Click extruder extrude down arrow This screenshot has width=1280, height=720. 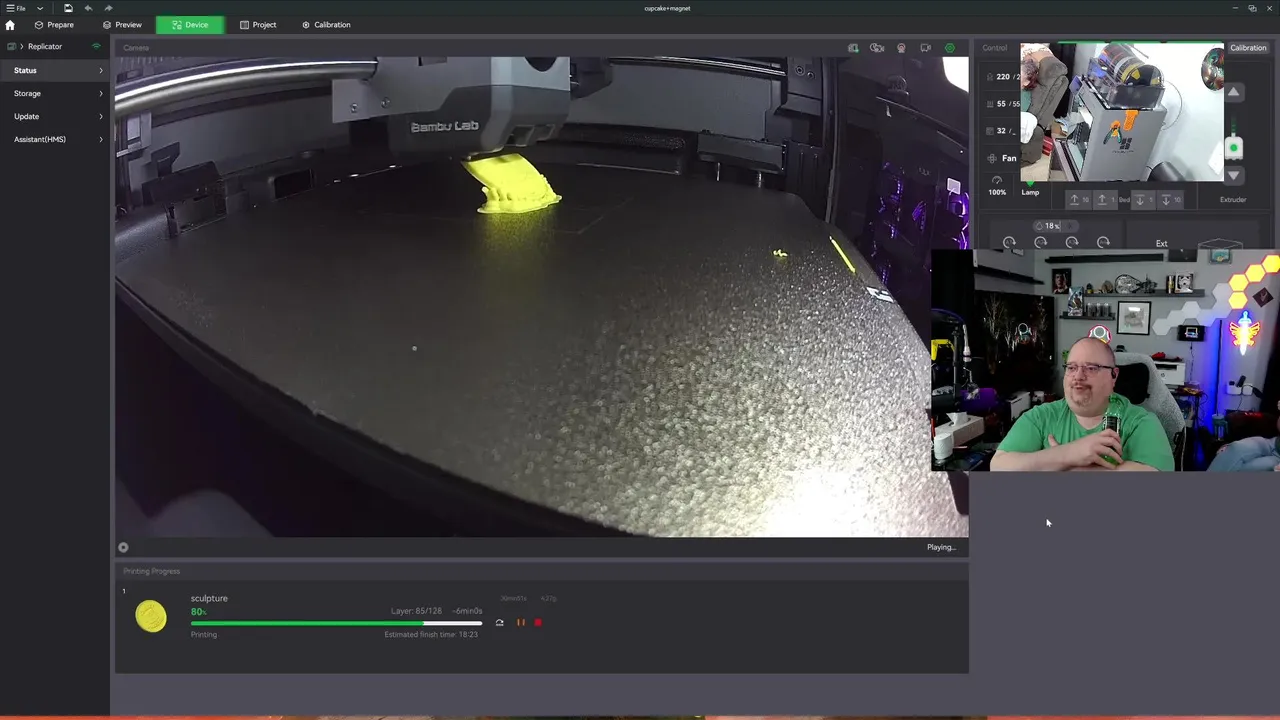(x=1233, y=175)
